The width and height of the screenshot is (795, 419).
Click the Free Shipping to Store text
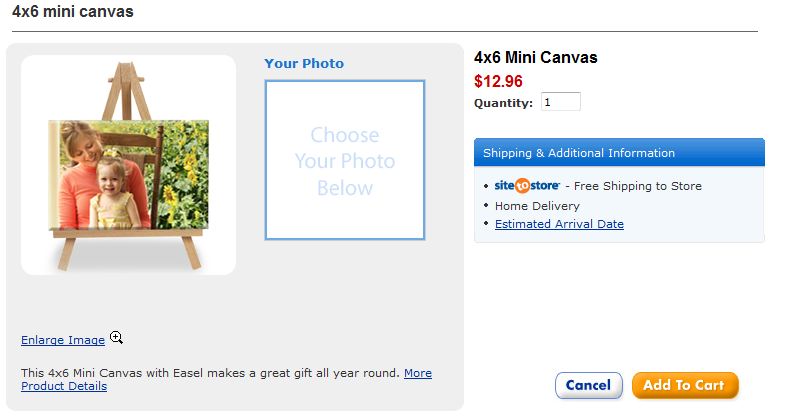click(x=638, y=186)
